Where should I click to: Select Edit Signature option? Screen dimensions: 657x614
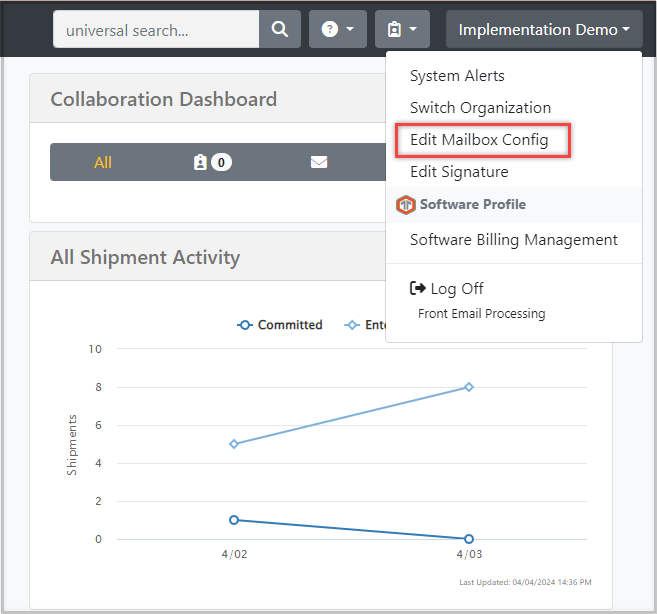pyautogui.click(x=459, y=172)
